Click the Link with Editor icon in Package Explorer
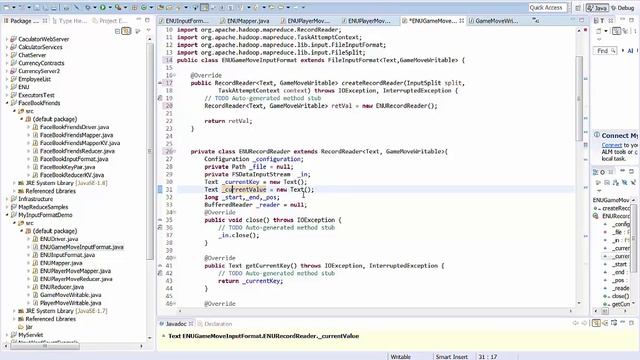Image resolution: width=640 pixels, height=360 pixels. 126,31
